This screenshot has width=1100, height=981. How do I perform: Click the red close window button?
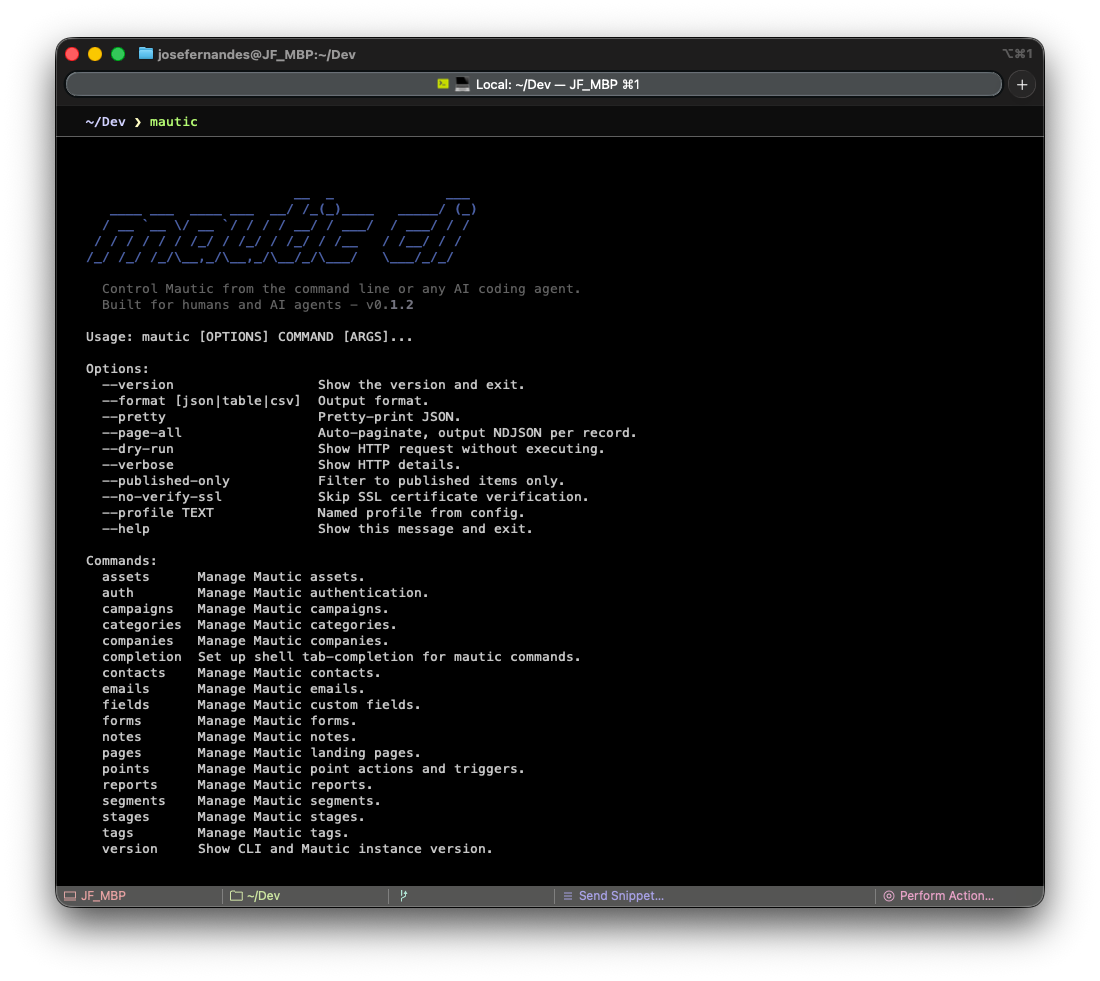tap(72, 54)
